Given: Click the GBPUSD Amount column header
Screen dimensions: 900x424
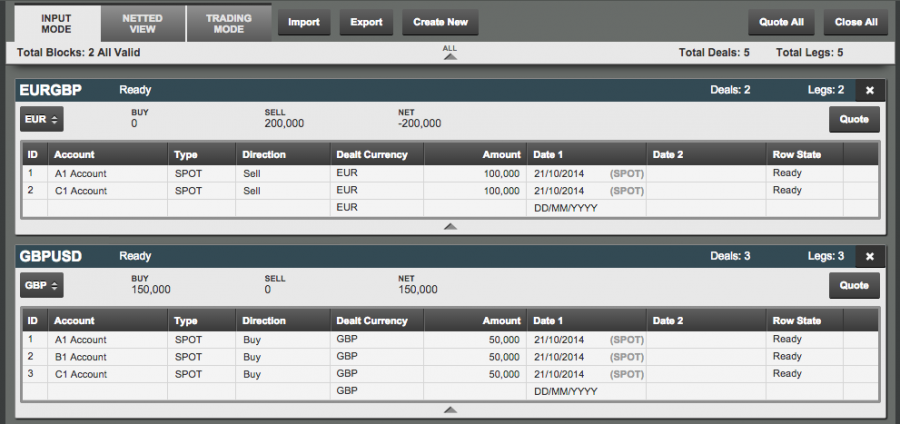Looking at the screenshot, I should [x=475, y=321].
